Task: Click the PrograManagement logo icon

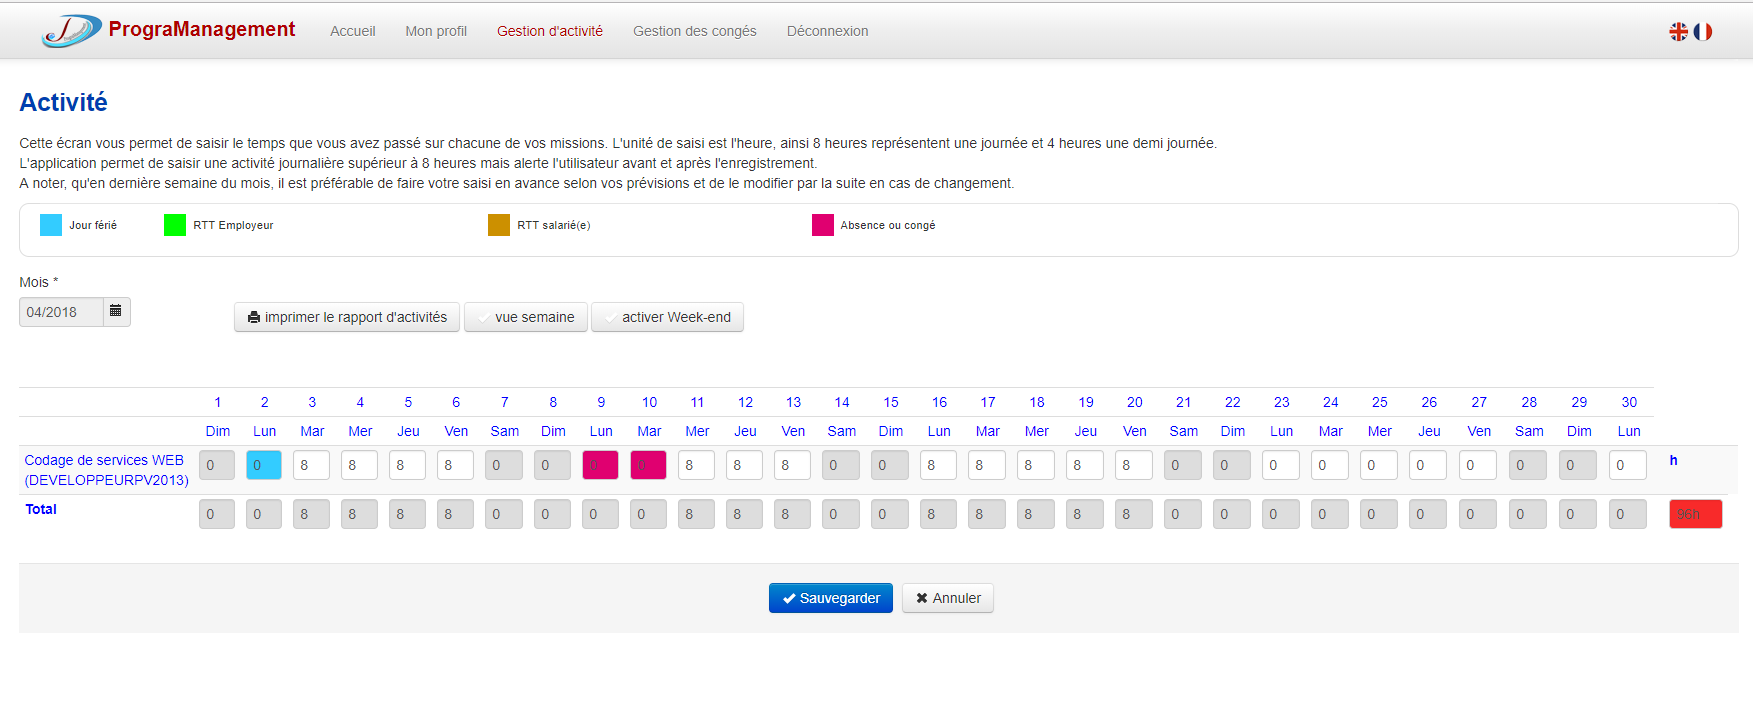Action: pyautogui.click(x=71, y=31)
